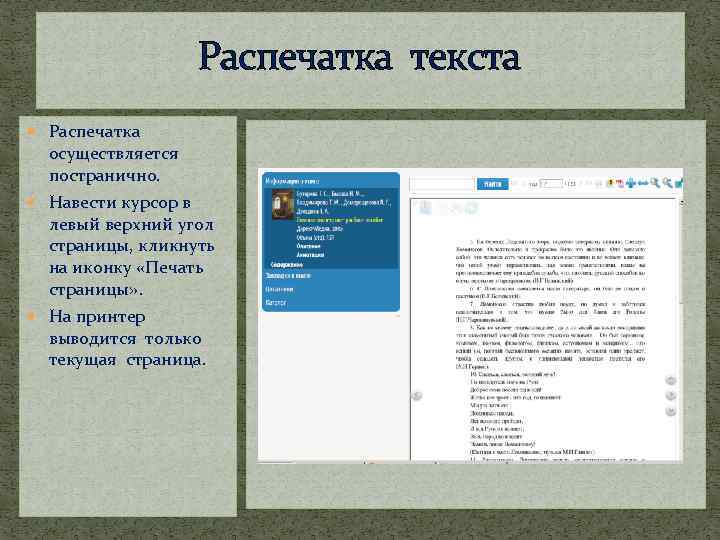Click the «Печать страницы» icon at page's top-left corner
Viewport: 720px width, 540px height.
tap(425, 208)
